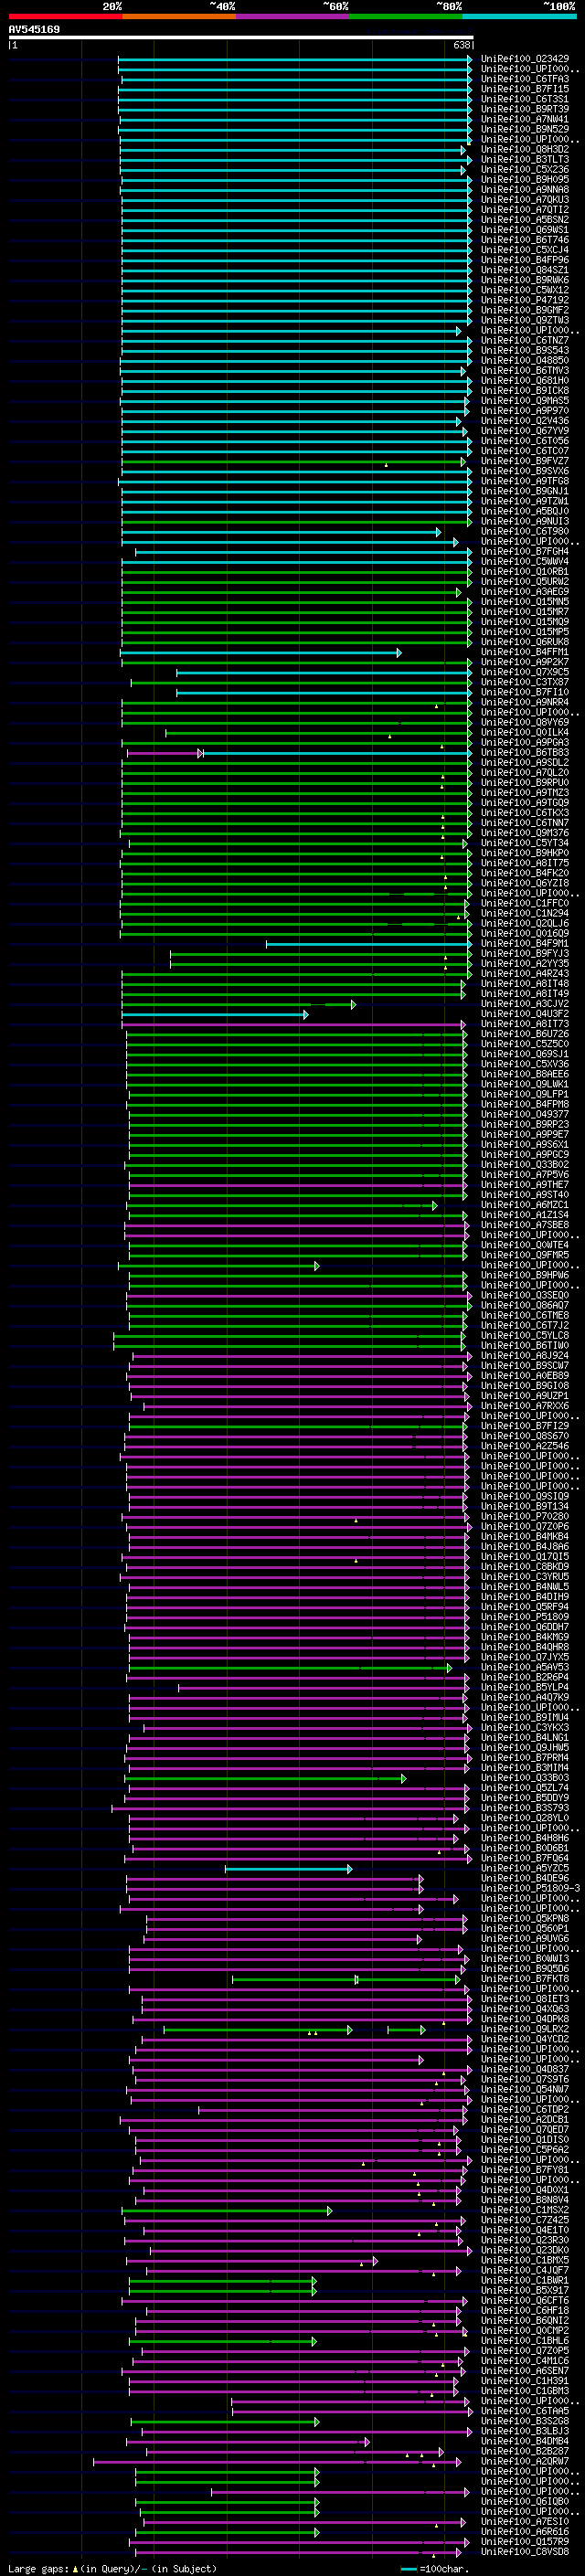This screenshot has width=585, height=2576.
Task: Select the UniRef100_B4FFM1 label
Action: click(524, 652)
